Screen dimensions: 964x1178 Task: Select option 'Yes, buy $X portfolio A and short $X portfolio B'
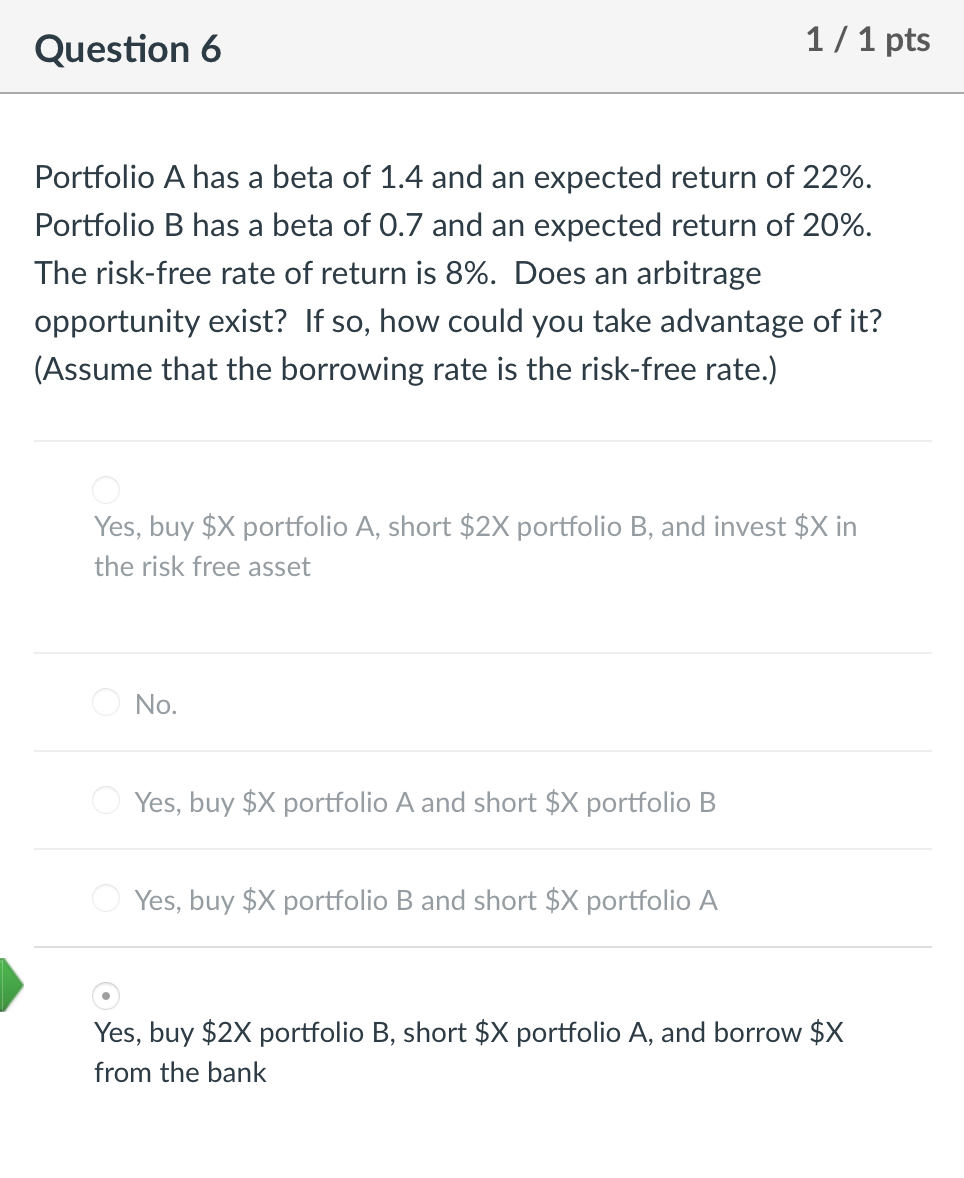105,800
